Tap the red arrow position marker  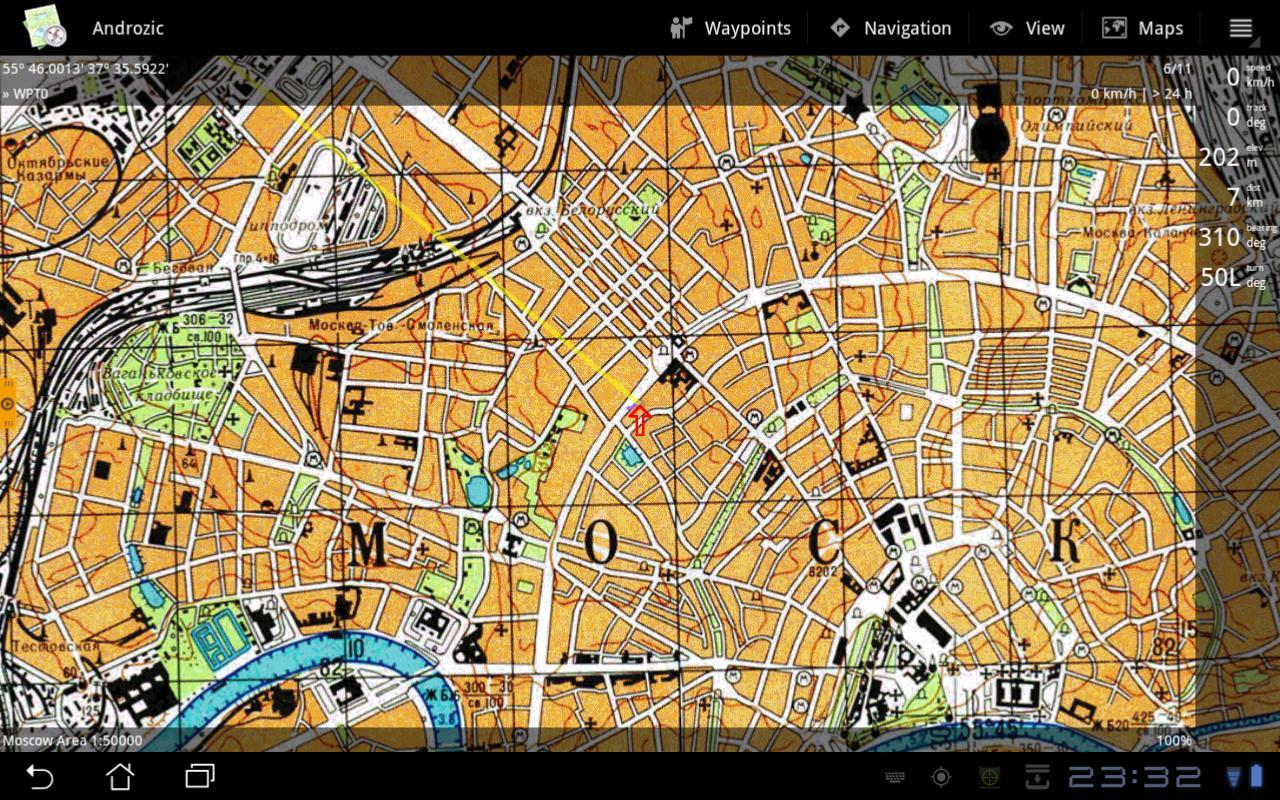[x=640, y=420]
